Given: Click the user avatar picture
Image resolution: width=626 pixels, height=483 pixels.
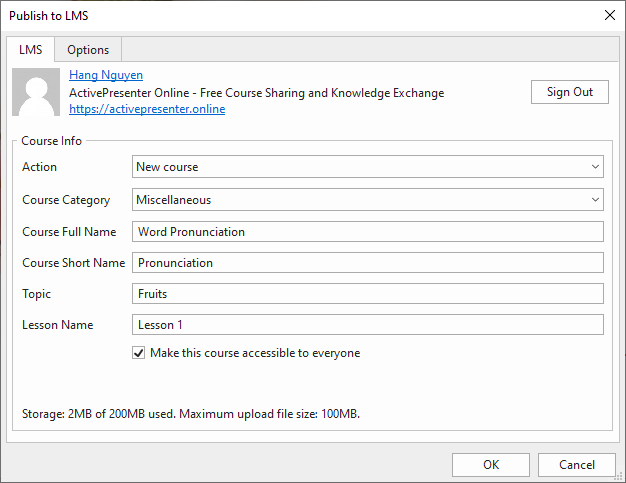Looking at the screenshot, I should click(36, 92).
